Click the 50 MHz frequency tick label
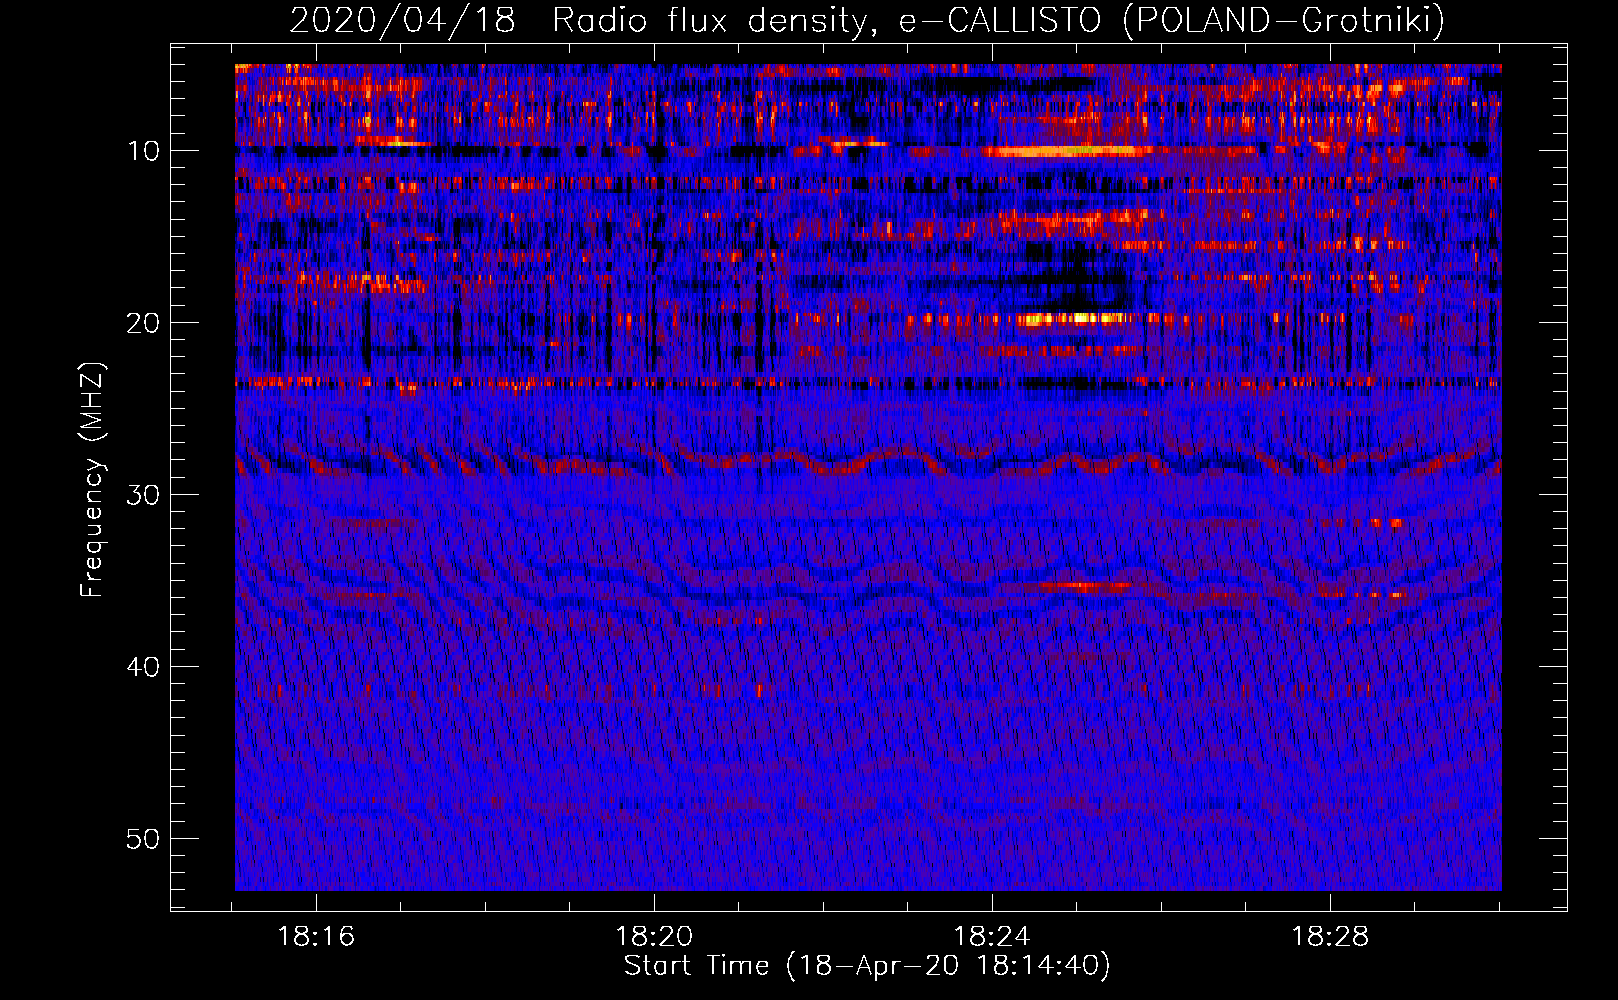Image resolution: width=1618 pixels, height=1000 pixels. [x=143, y=839]
